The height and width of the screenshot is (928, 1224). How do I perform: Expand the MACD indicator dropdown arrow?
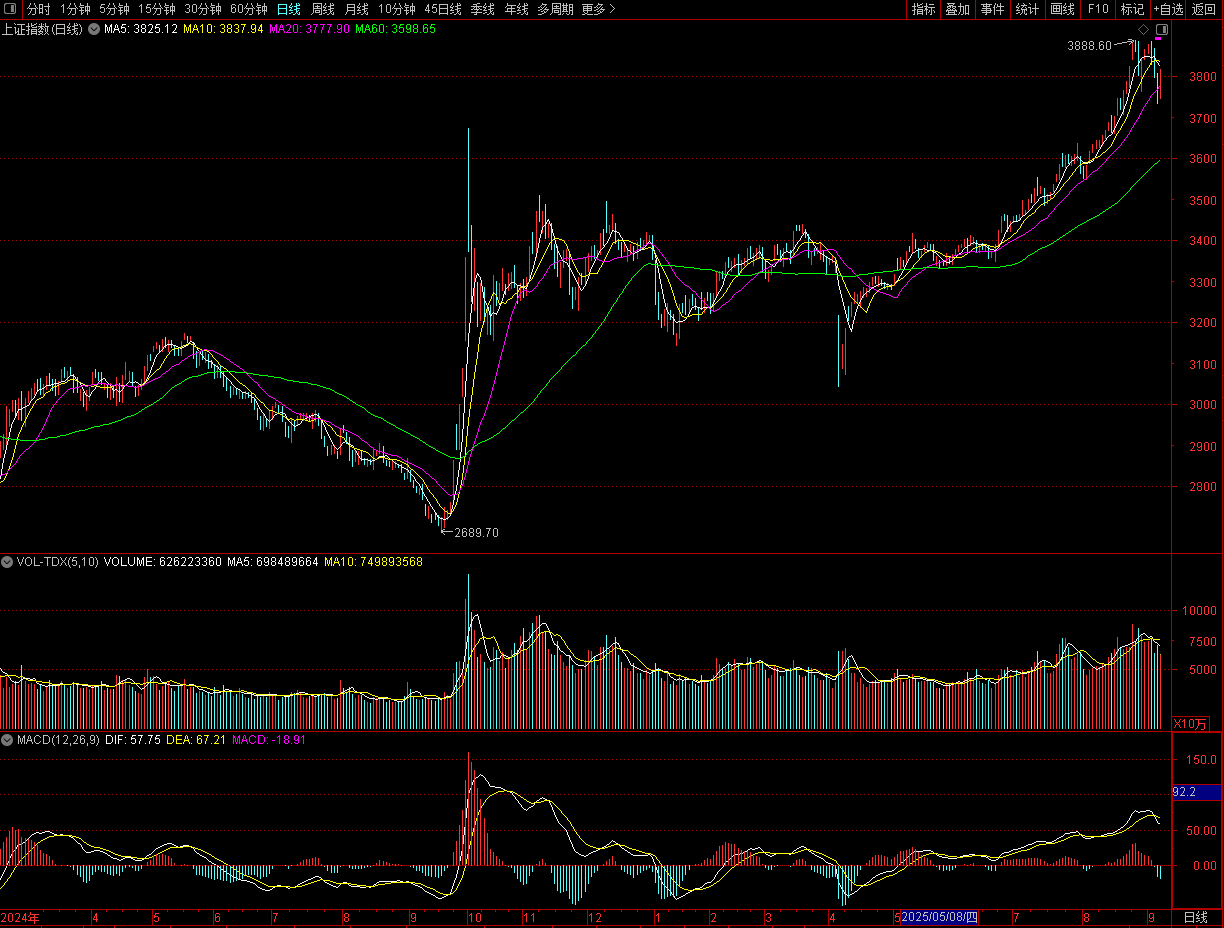click(x=7, y=740)
